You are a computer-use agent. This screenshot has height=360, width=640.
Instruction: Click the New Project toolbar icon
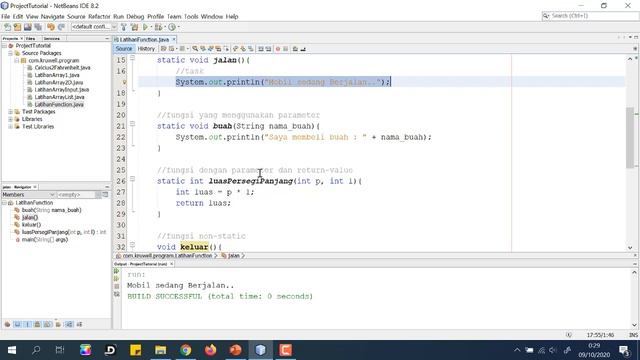click(x=17, y=27)
